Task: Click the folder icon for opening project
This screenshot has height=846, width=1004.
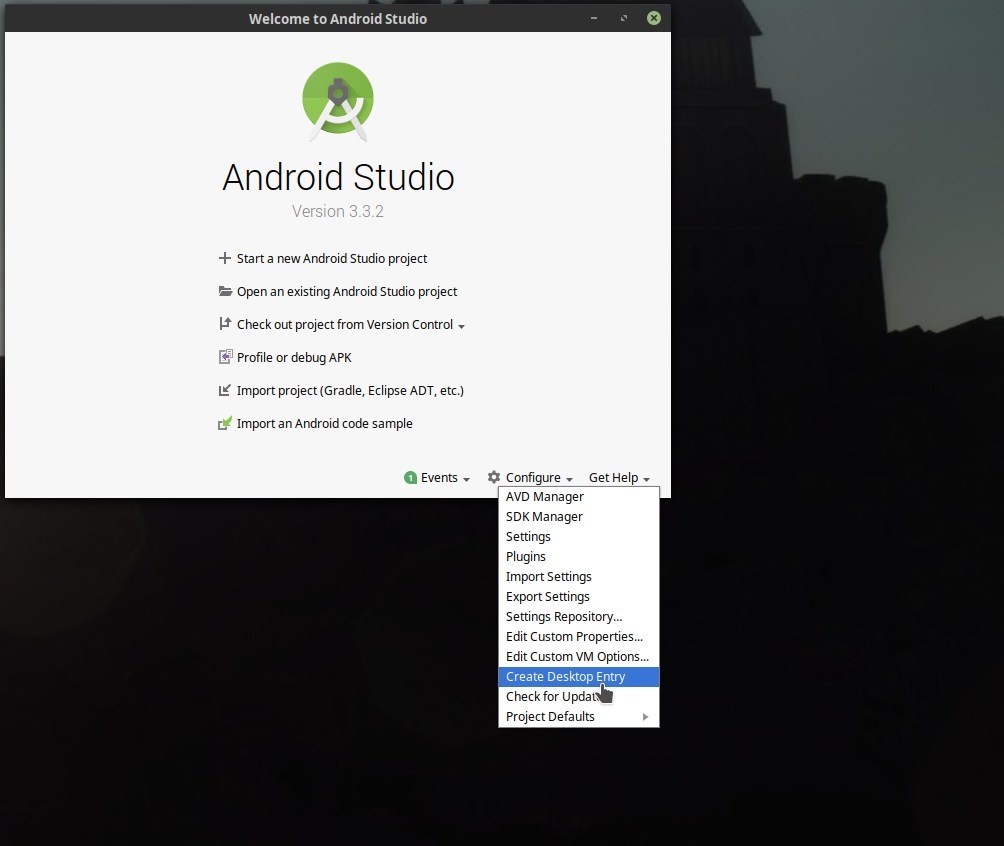Action: [225, 291]
